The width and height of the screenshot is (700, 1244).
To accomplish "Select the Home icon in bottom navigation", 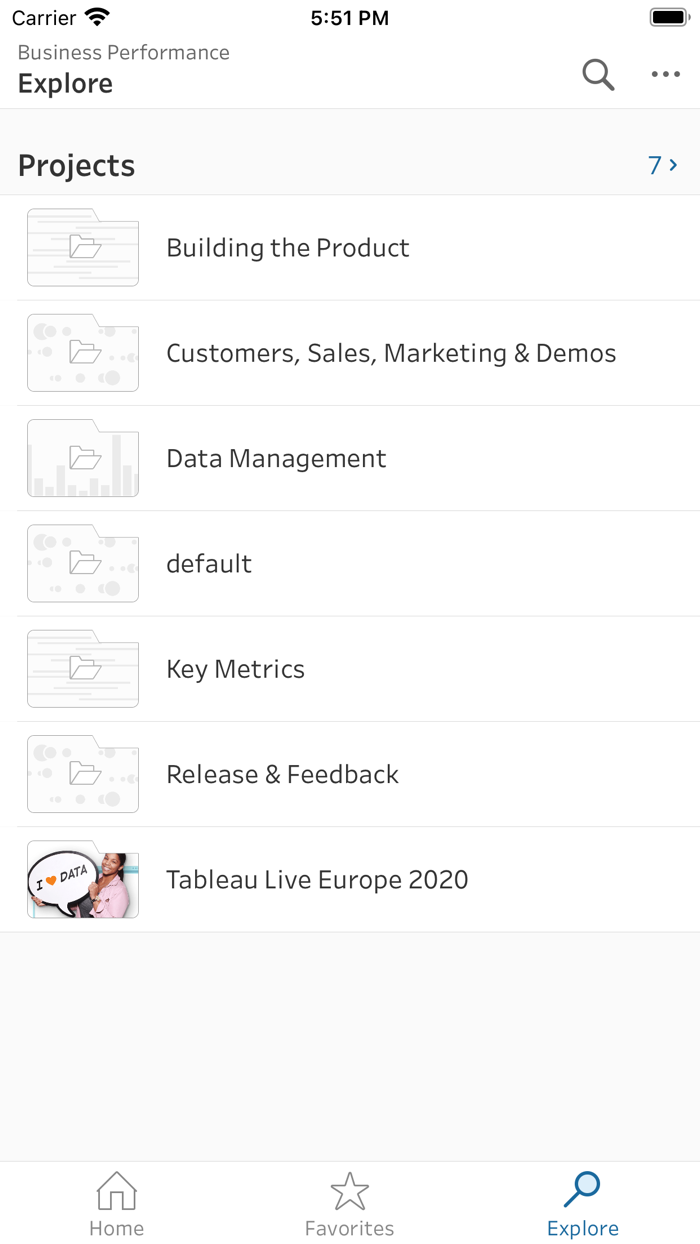I will click(116, 1191).
